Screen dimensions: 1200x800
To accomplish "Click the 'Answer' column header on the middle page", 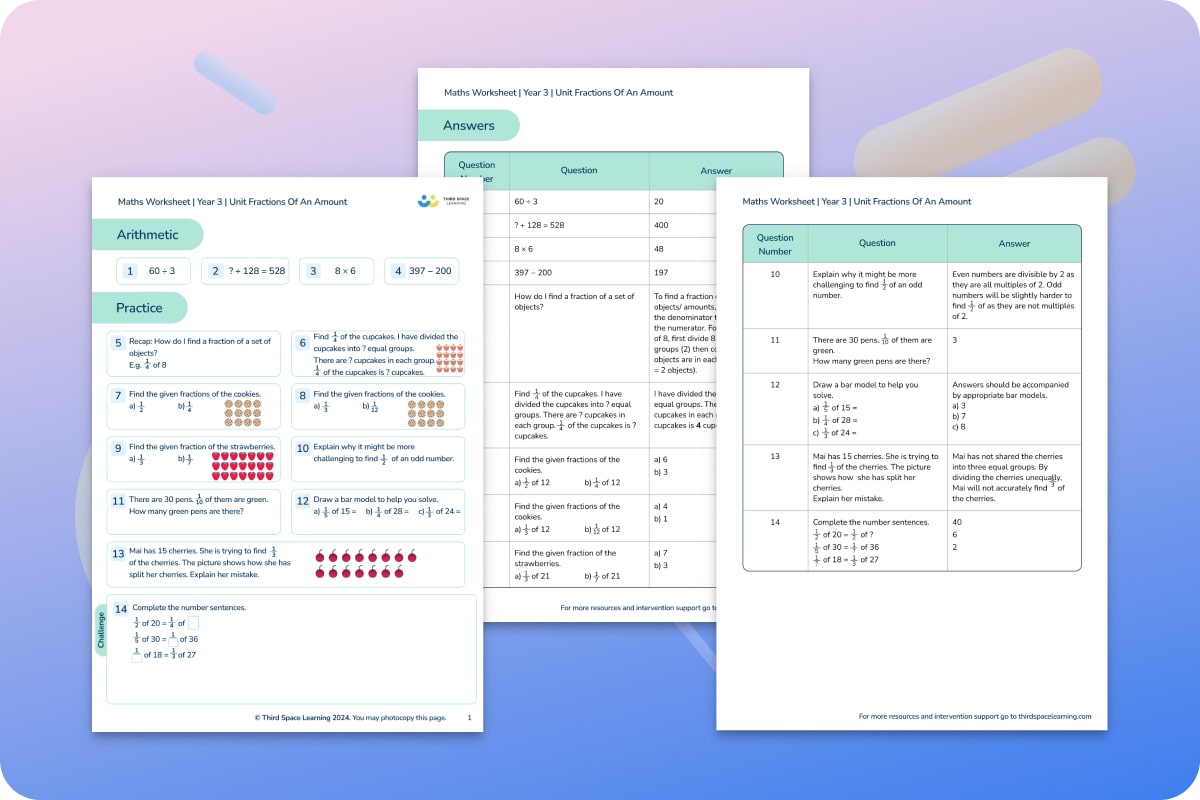I will 716,171.
